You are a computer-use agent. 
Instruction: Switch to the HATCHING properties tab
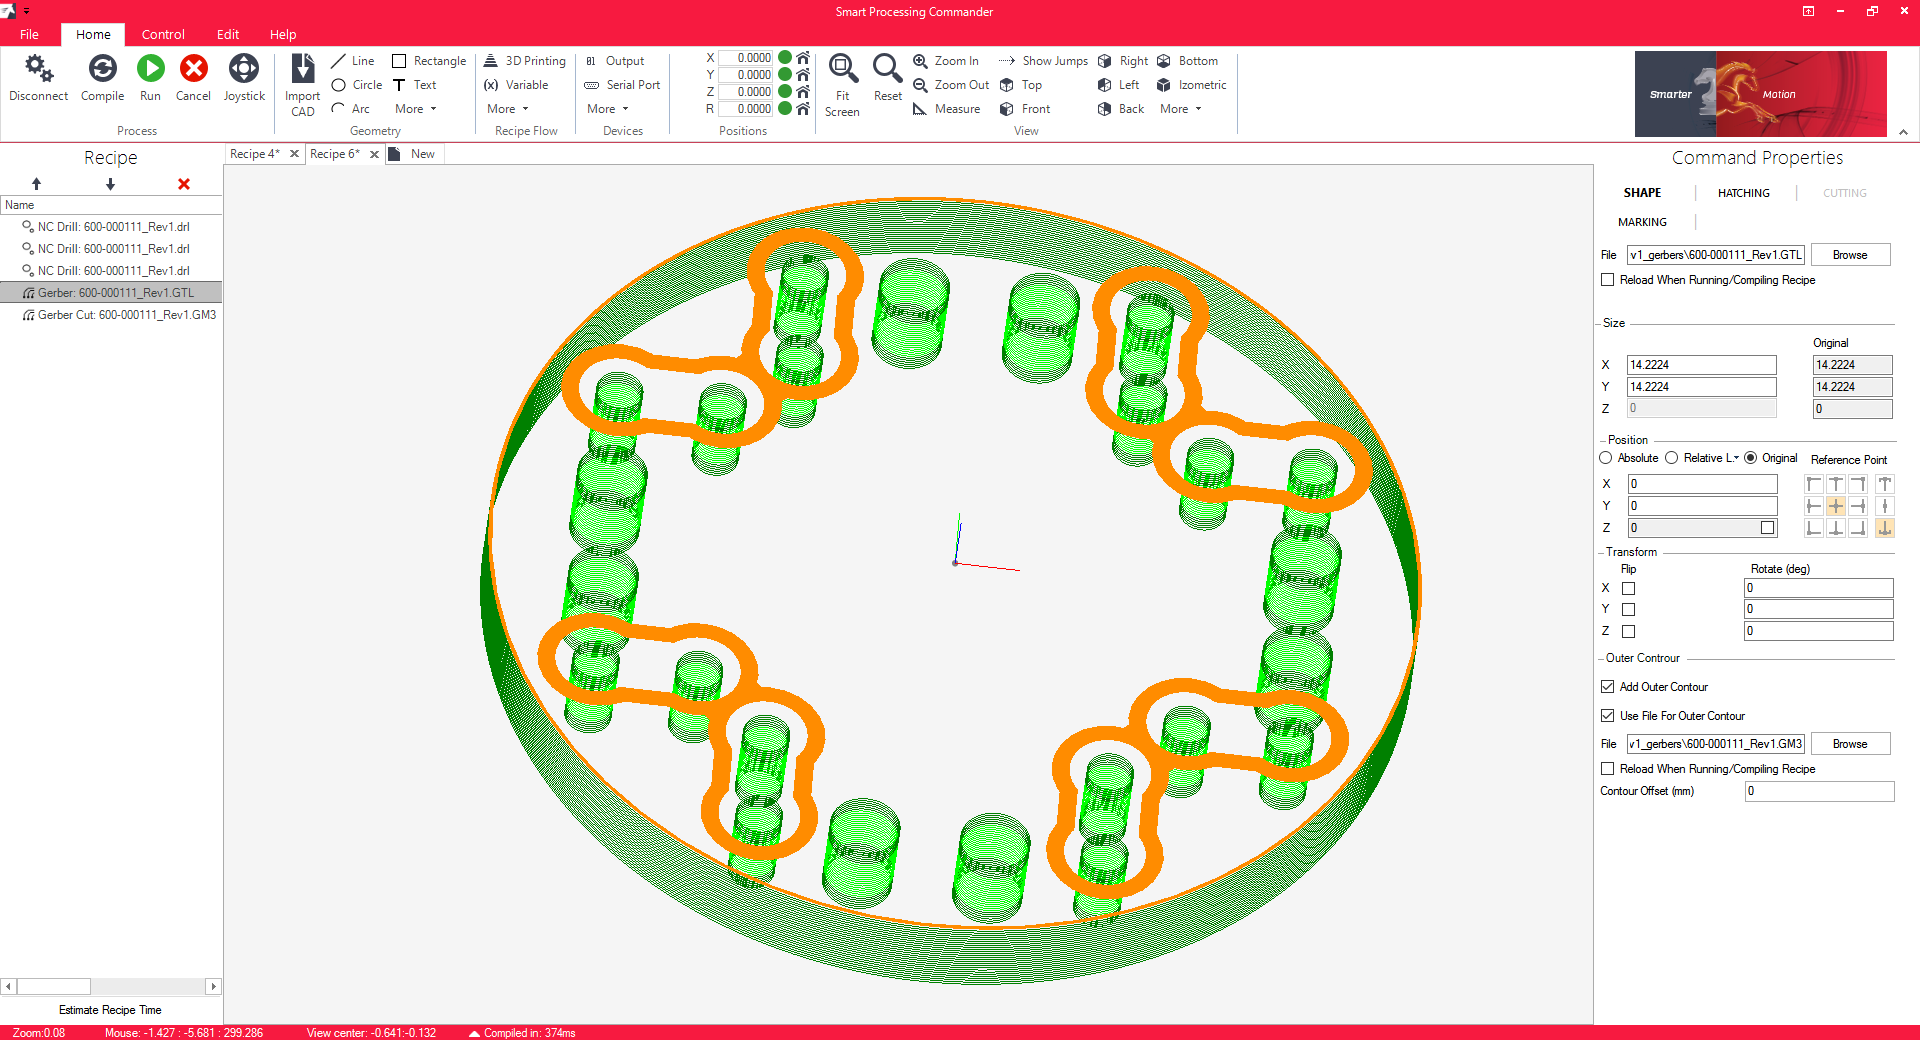point(1743,193)
